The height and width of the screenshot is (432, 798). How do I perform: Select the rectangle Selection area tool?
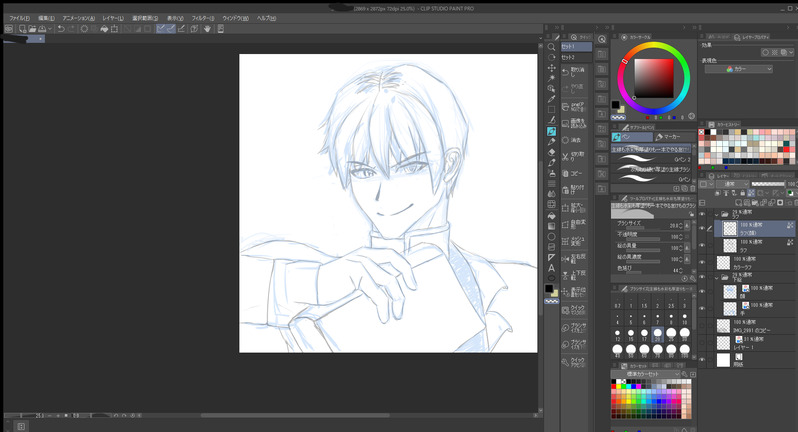coord(551,109)
